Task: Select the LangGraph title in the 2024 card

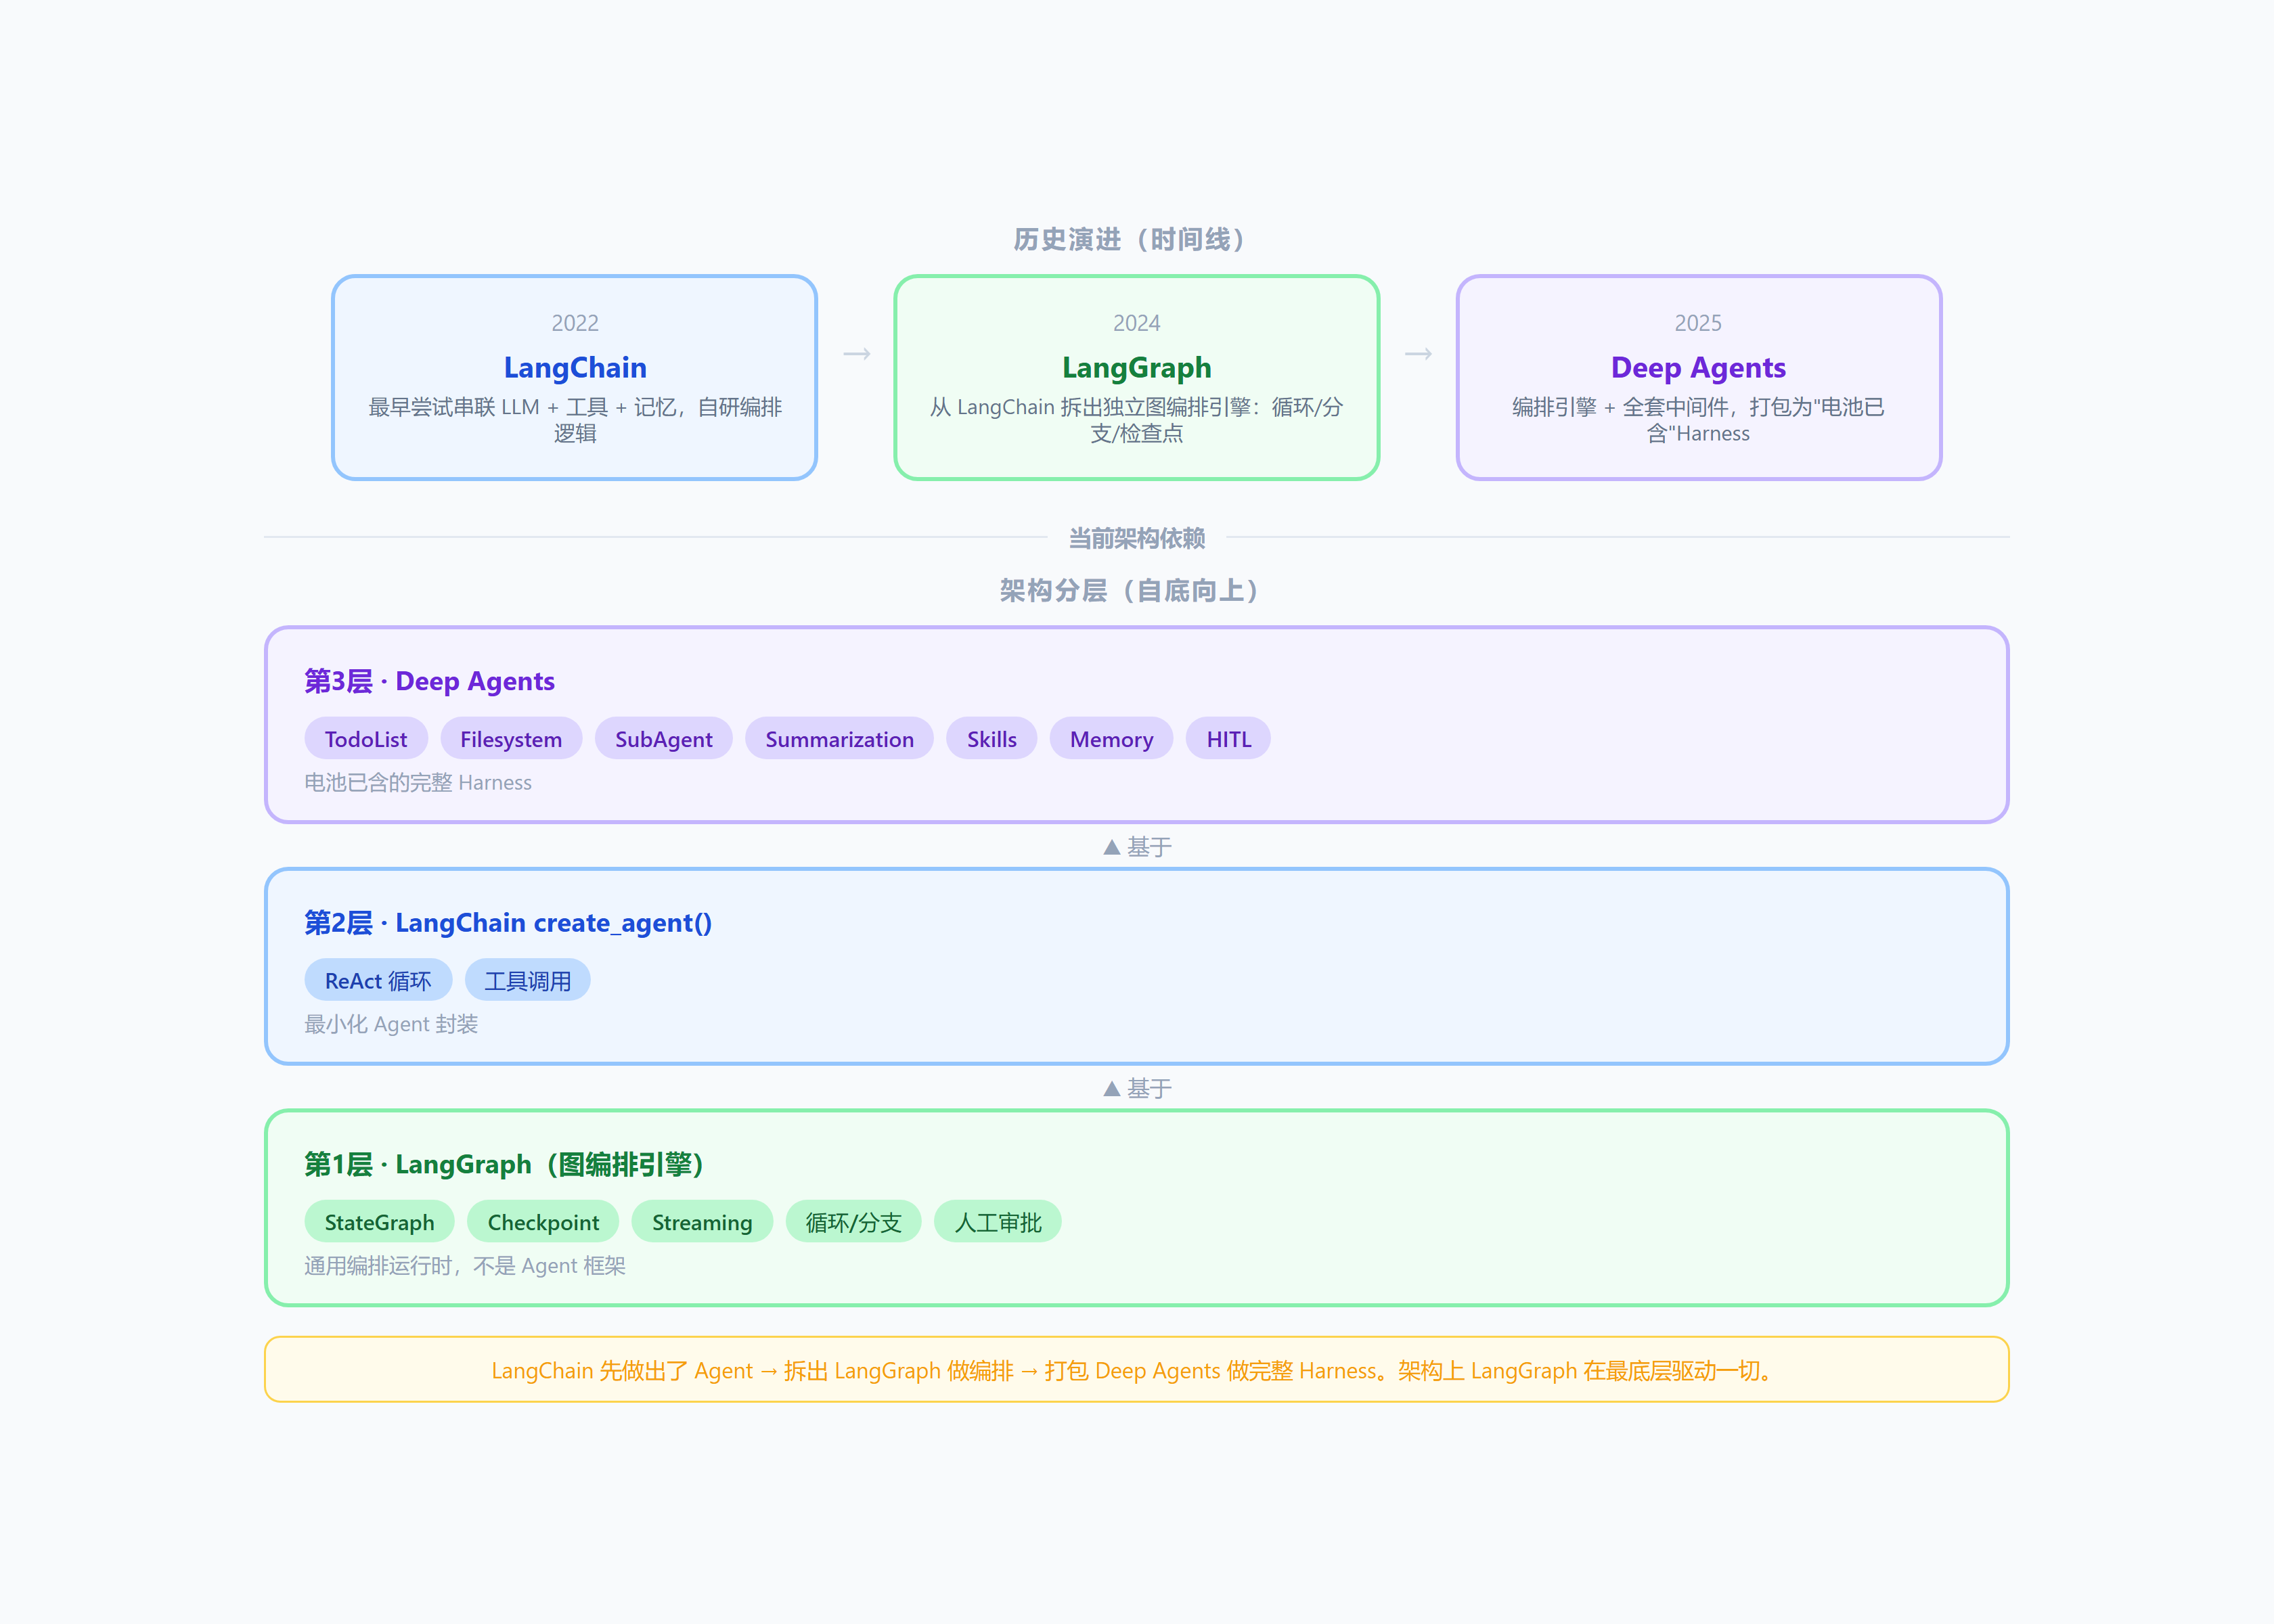Action: pos(1137,368)
